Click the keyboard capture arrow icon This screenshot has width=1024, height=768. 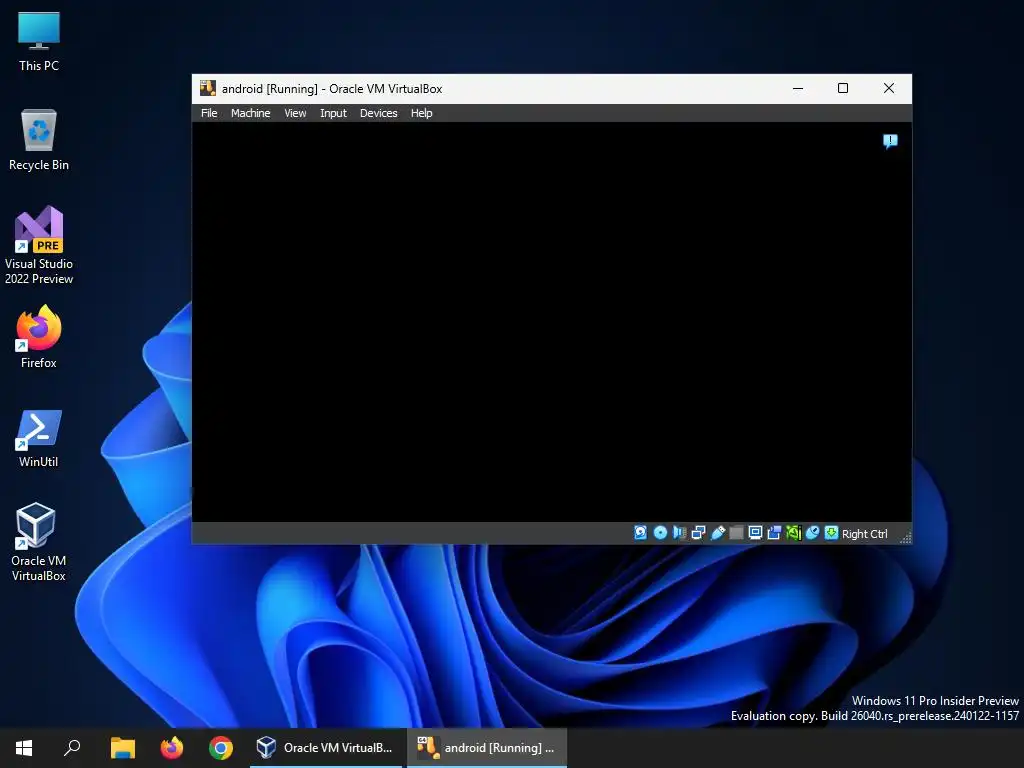(x=831, y=533)
